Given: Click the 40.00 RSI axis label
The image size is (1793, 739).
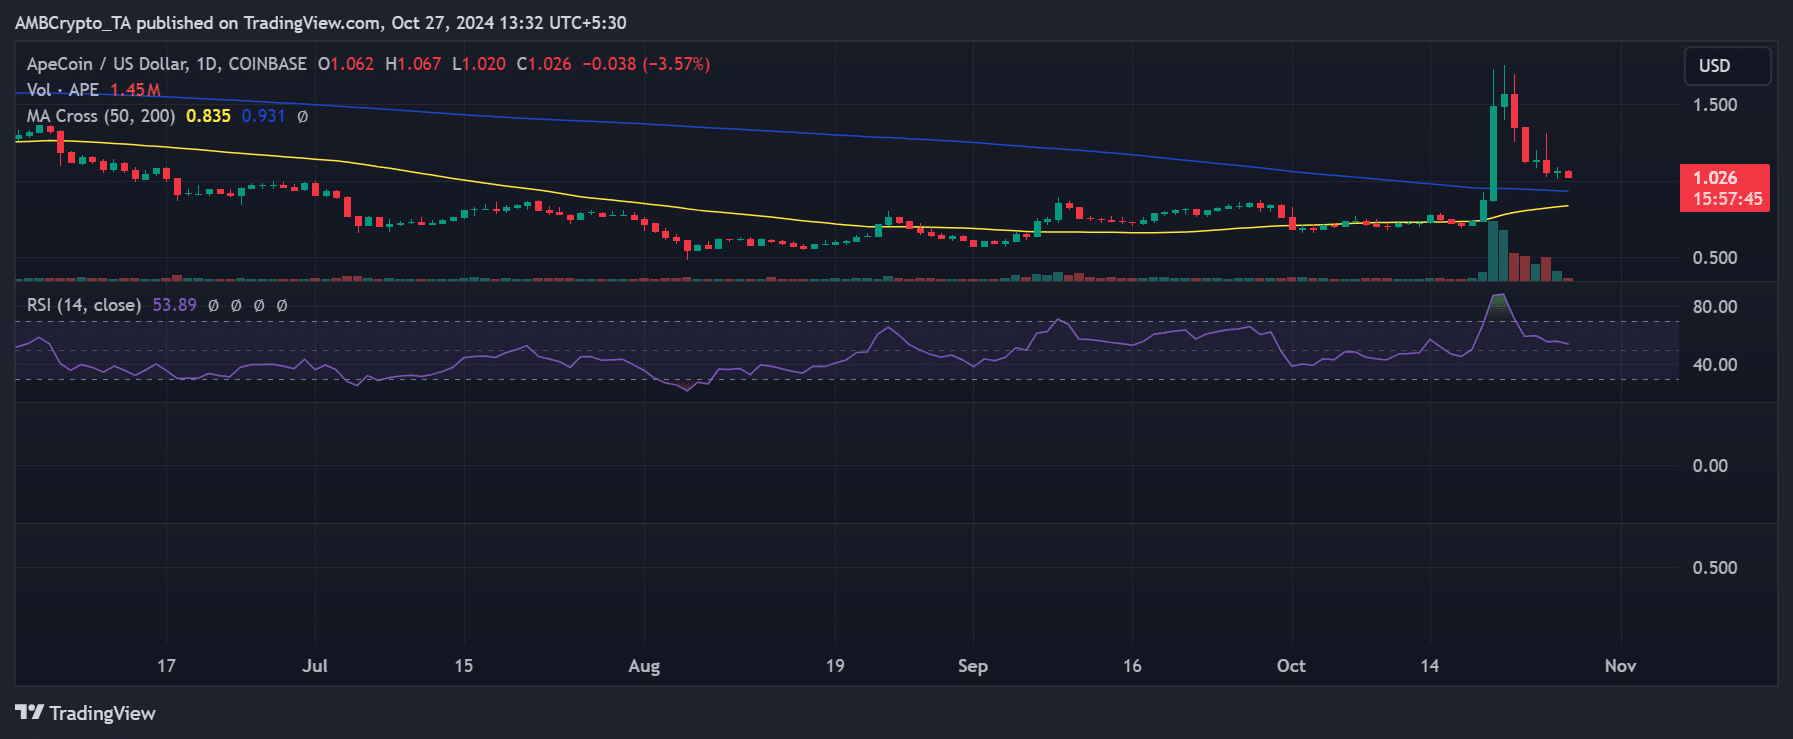Looking at the screenshot, I should [x=1715, y=365].
